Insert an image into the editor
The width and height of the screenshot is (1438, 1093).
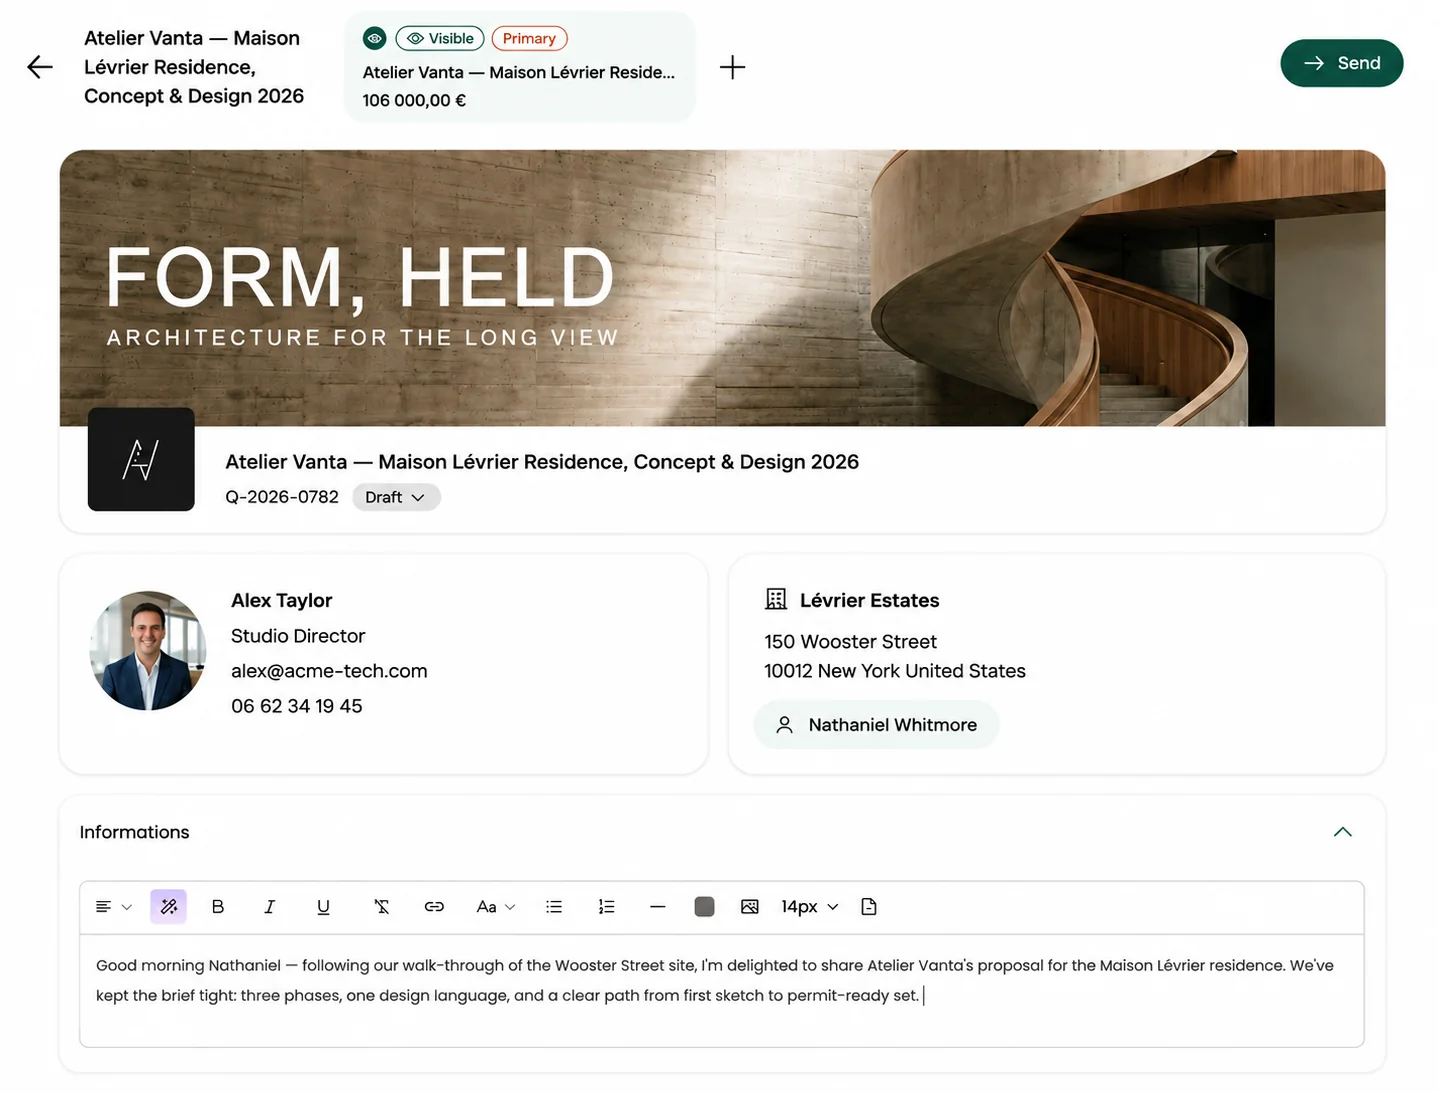(x=749, y=907)
